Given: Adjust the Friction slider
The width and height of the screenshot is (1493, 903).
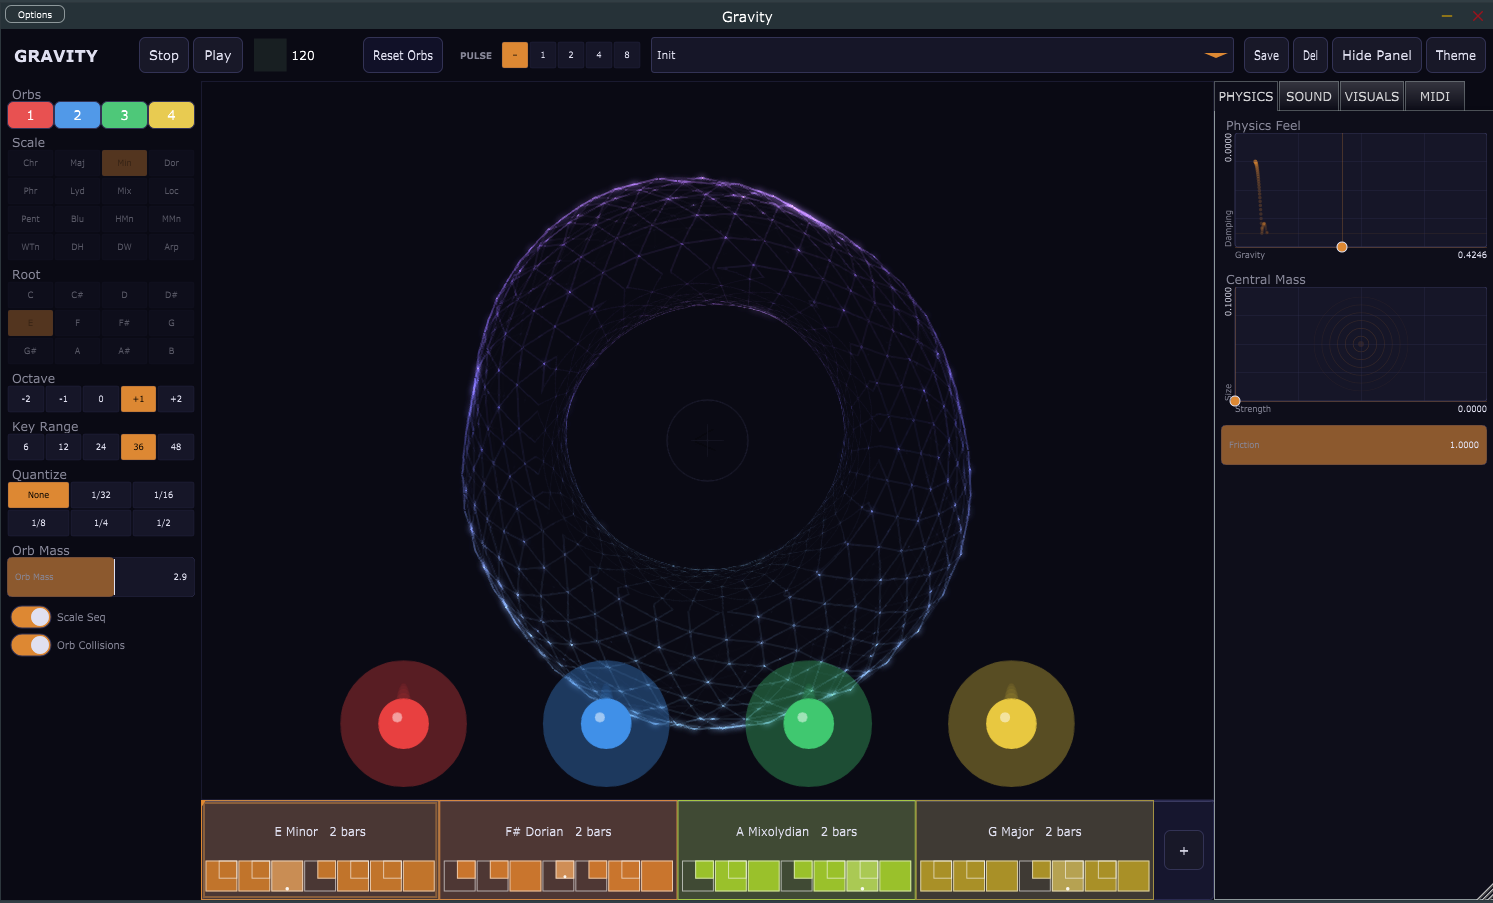Looking at the screenshot, I should pos(1353,445).
